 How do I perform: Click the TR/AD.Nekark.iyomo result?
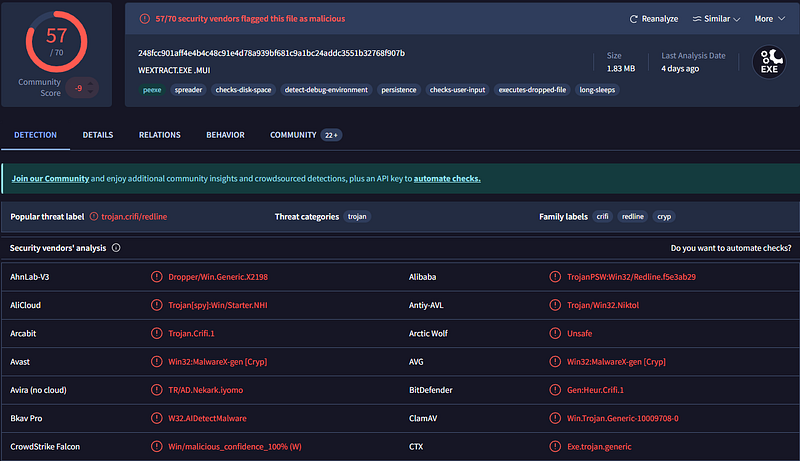[x=206, y=390]
